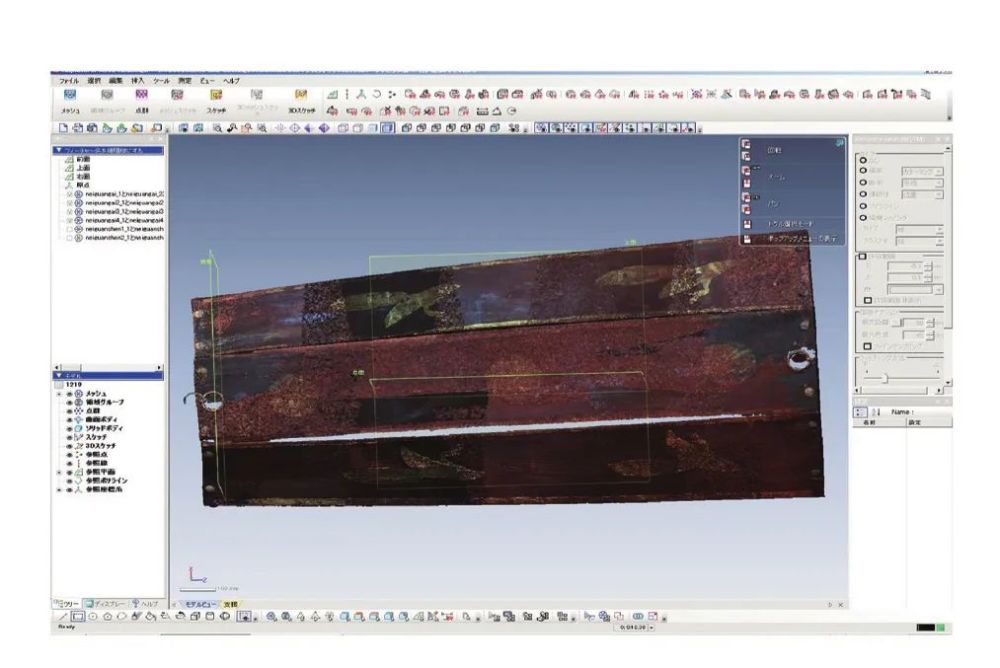The width and height of the screenshot is (1000, 668).
Task: Hide ソリッドボディ using its eye icon
Action: coord(70,429)
